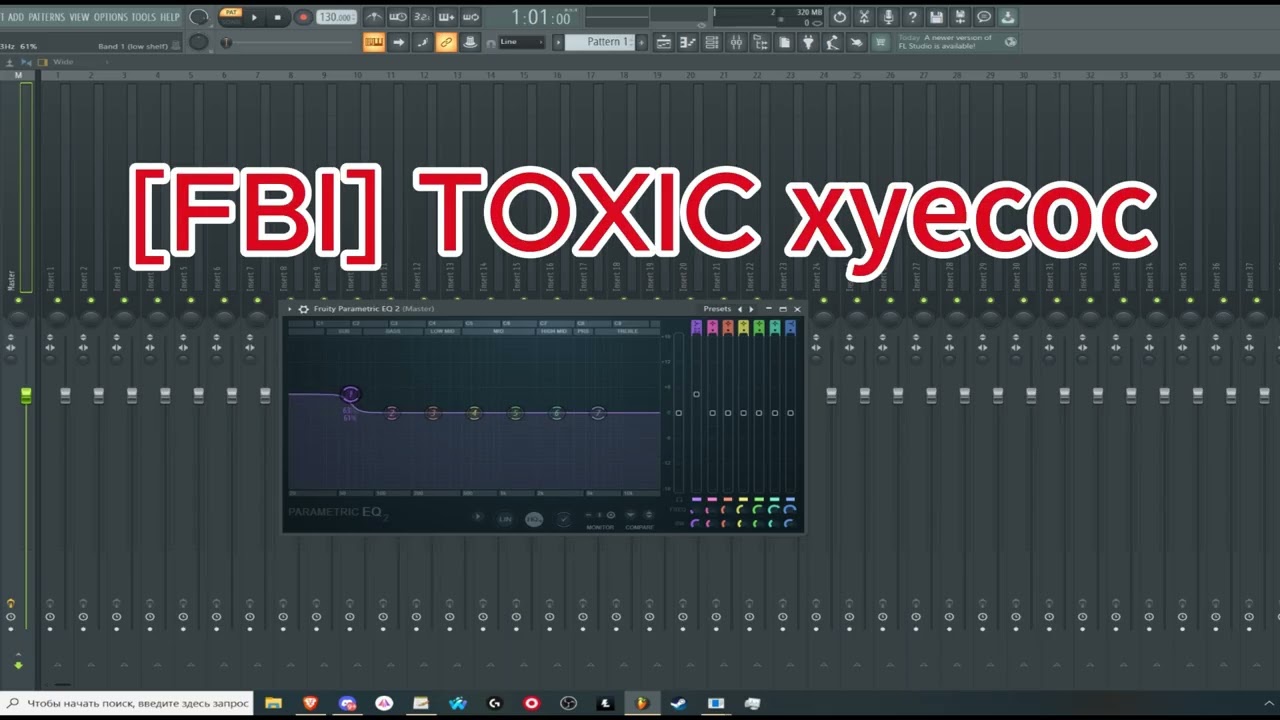This screenshot has width=1280, height=720.
Task: Open the HELP menu
Action: click(170, 17)
